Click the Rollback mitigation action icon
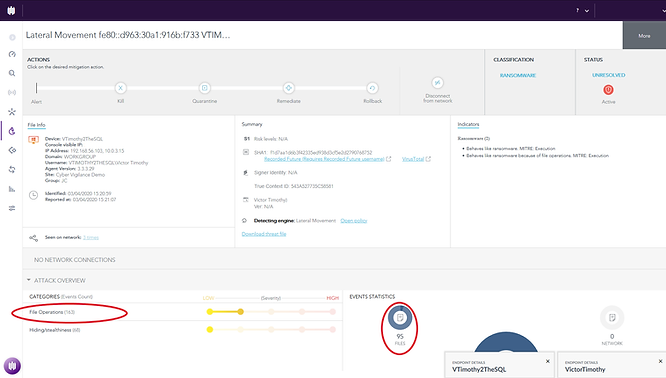The image size is (666, 378). pyautogui.click(x=373, y=88)
